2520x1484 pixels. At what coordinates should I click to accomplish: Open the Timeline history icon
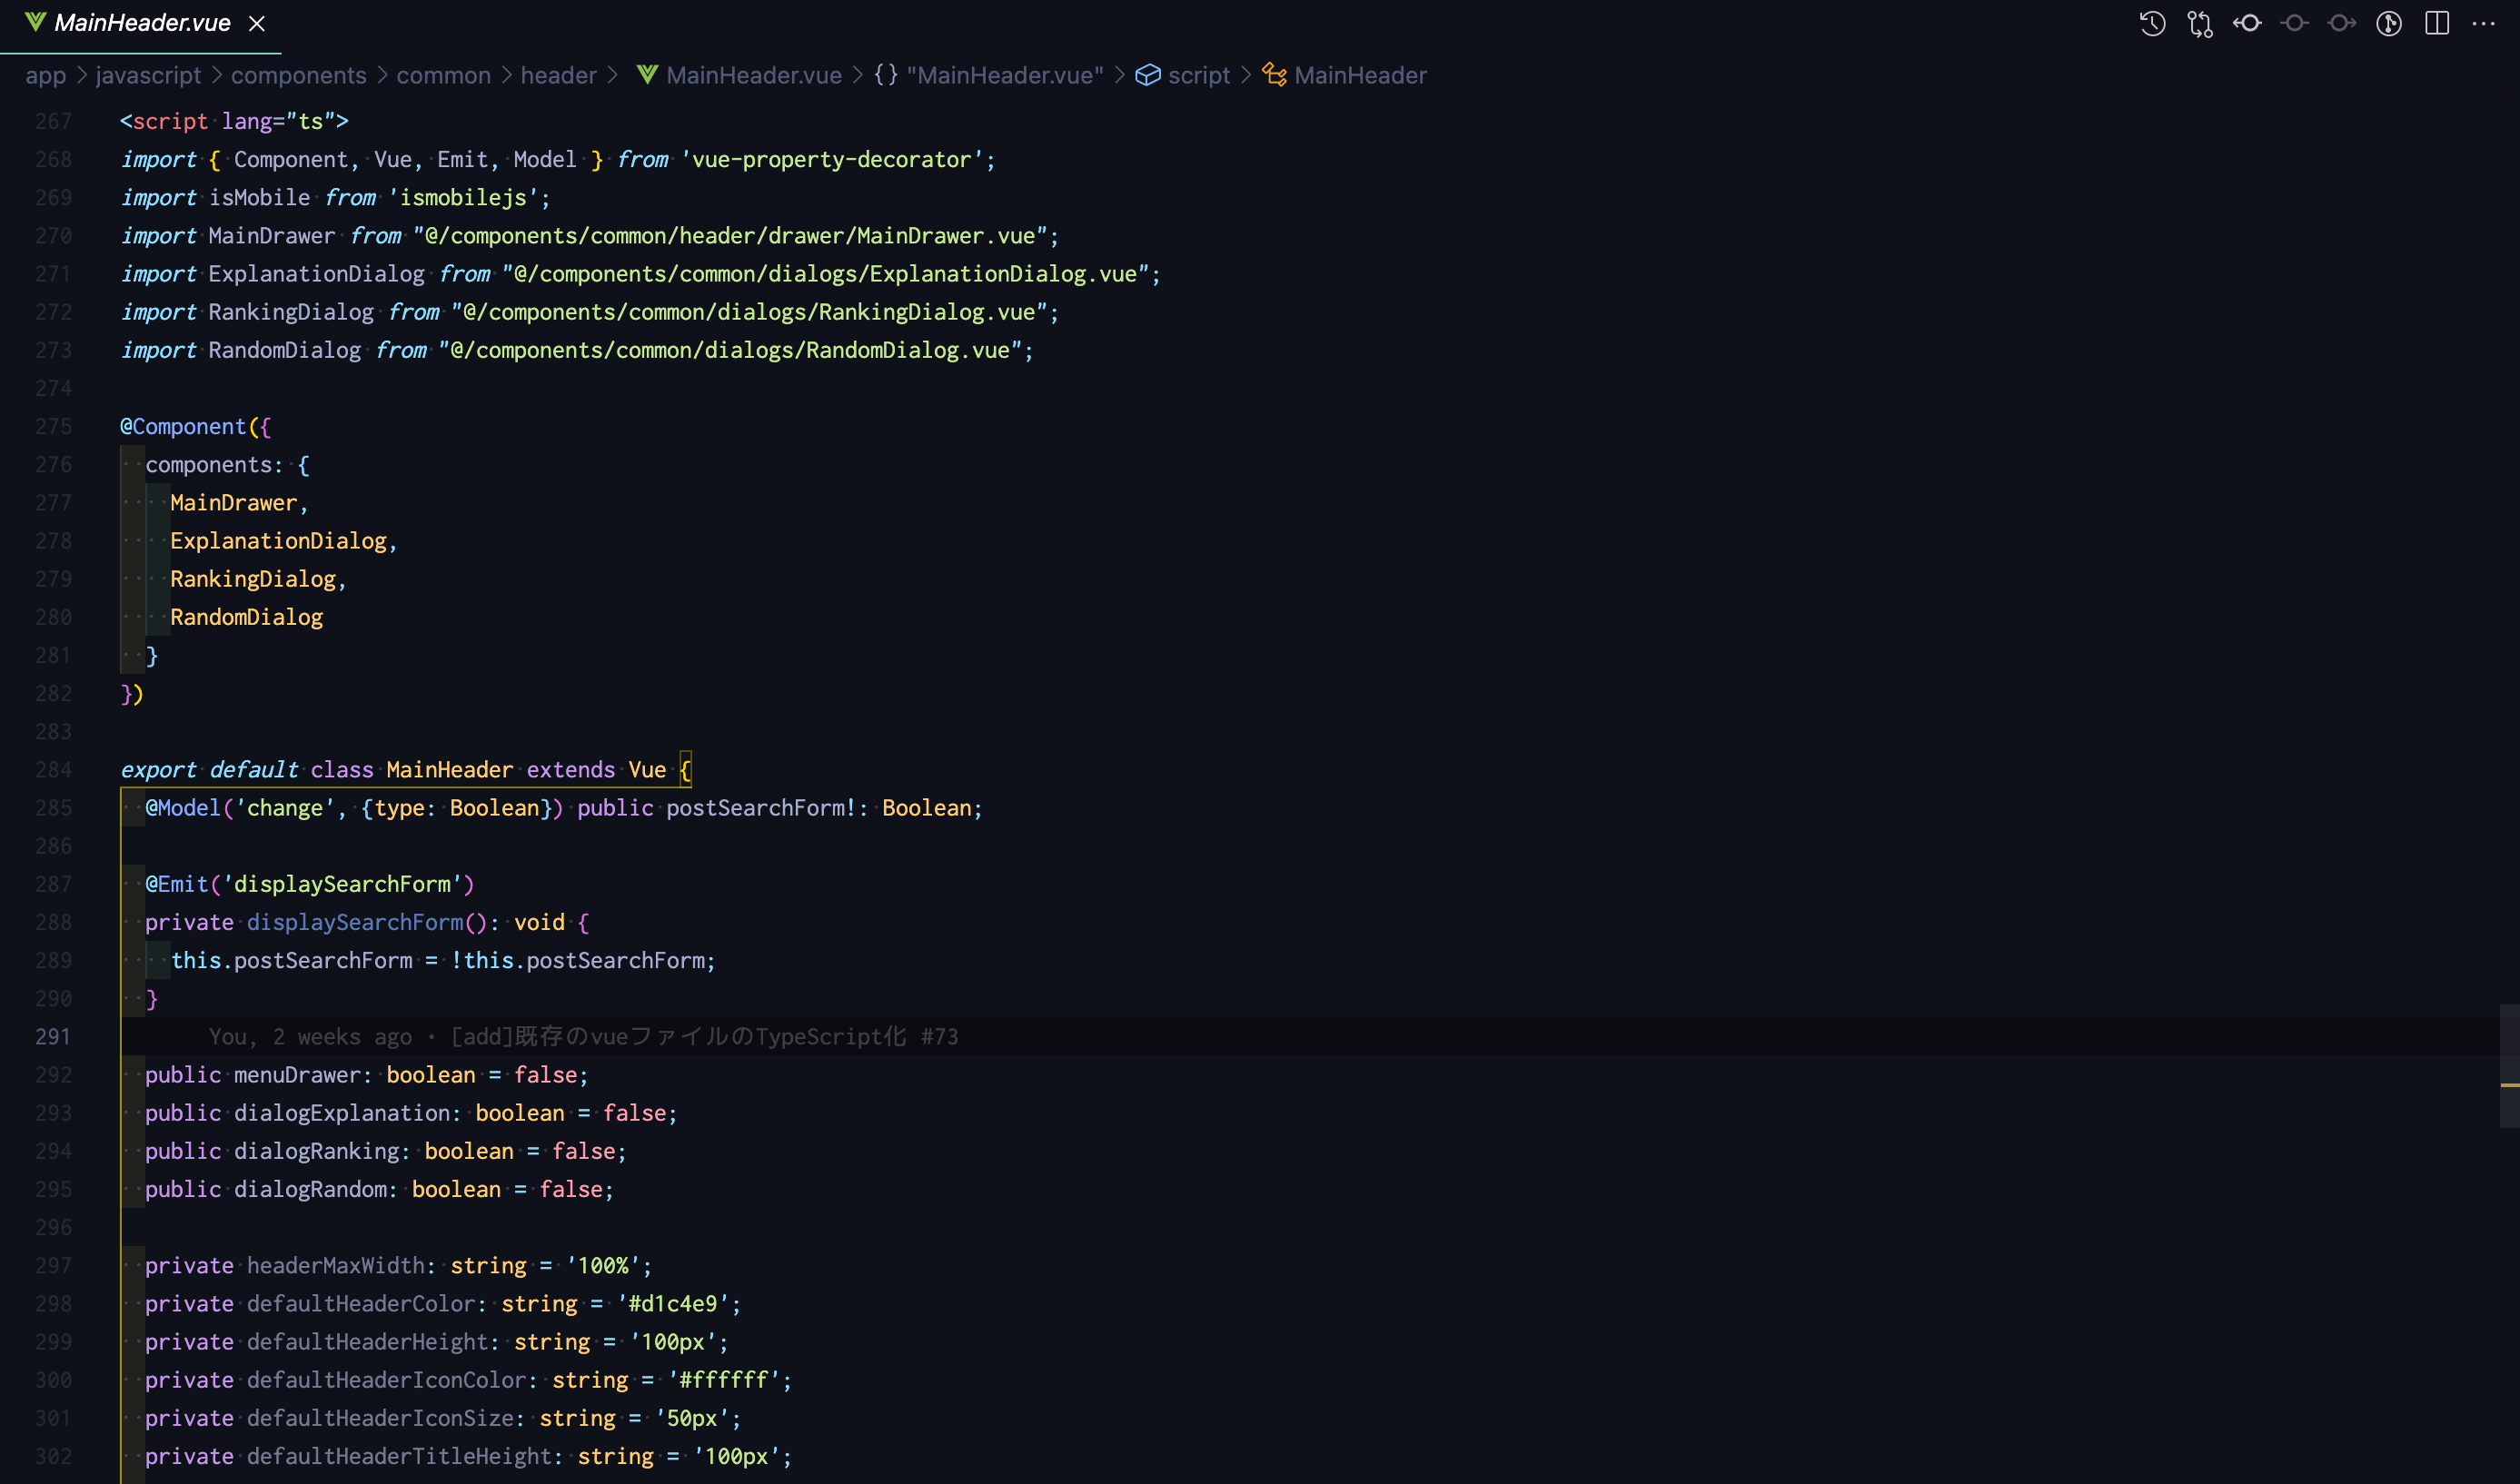click(x=2153, y=23)
